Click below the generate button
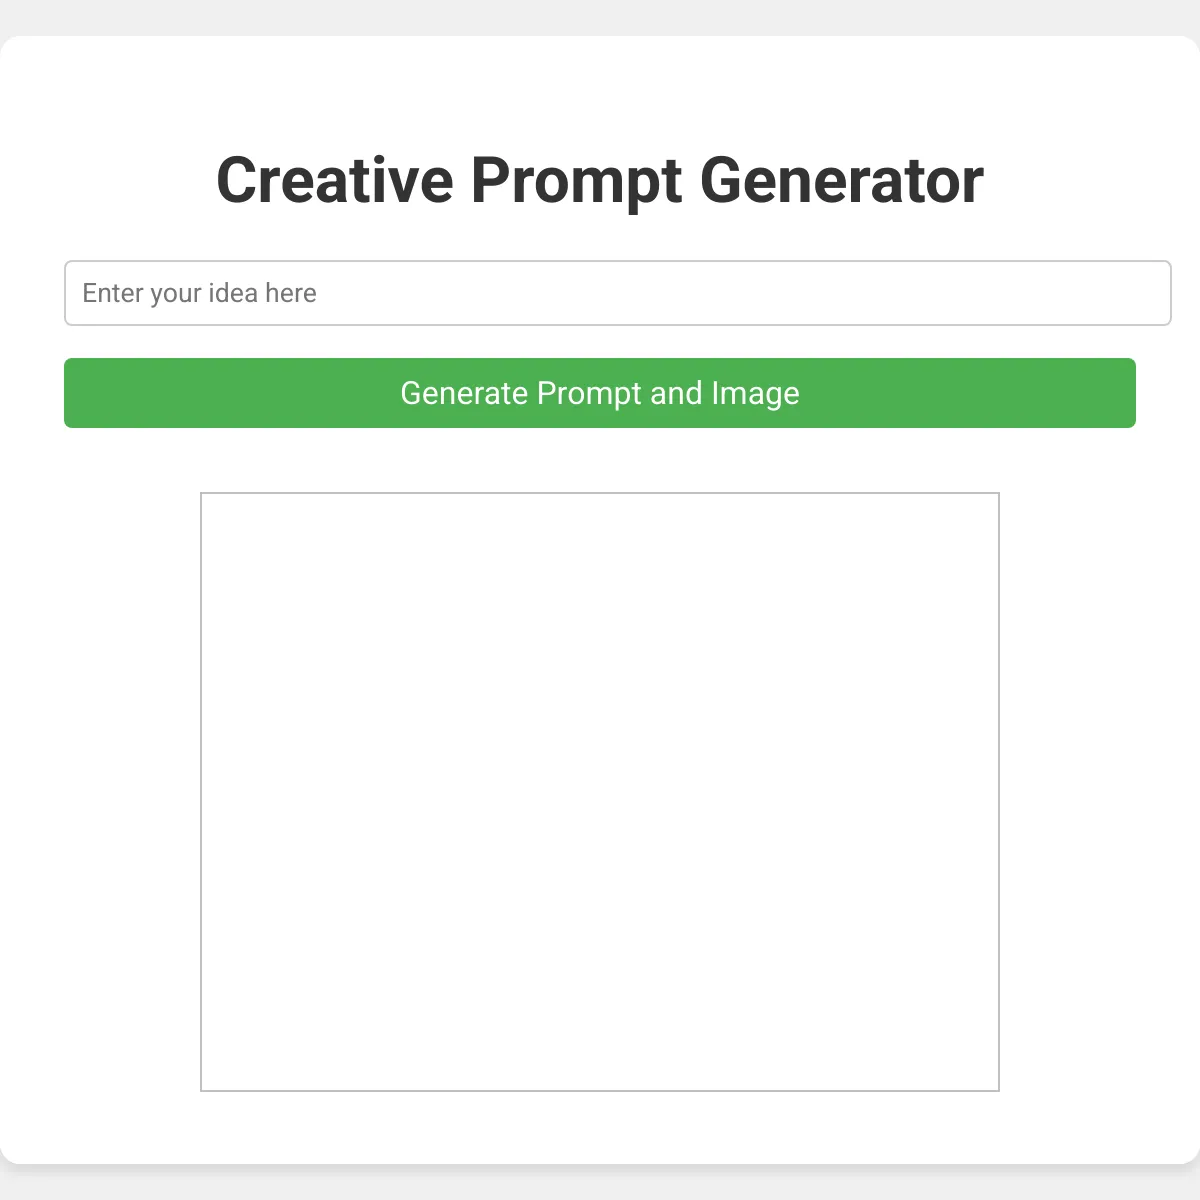 (x=600, y=460)
